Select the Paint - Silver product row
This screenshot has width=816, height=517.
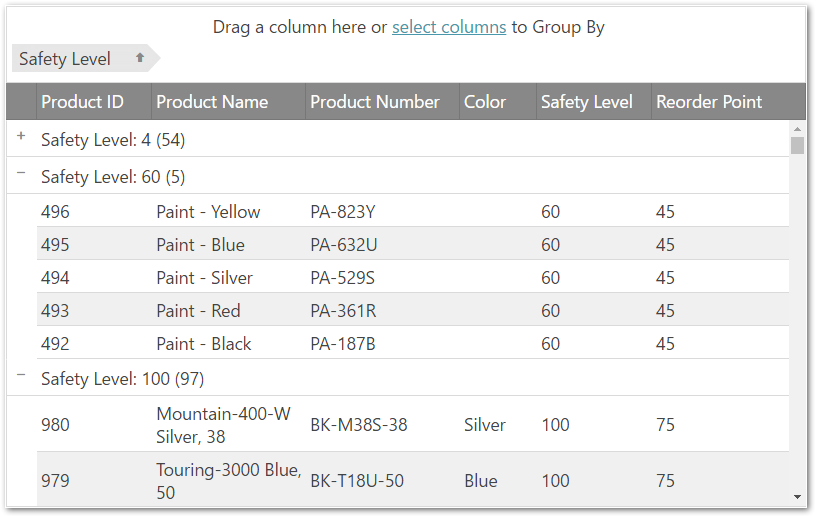(204, 278)
